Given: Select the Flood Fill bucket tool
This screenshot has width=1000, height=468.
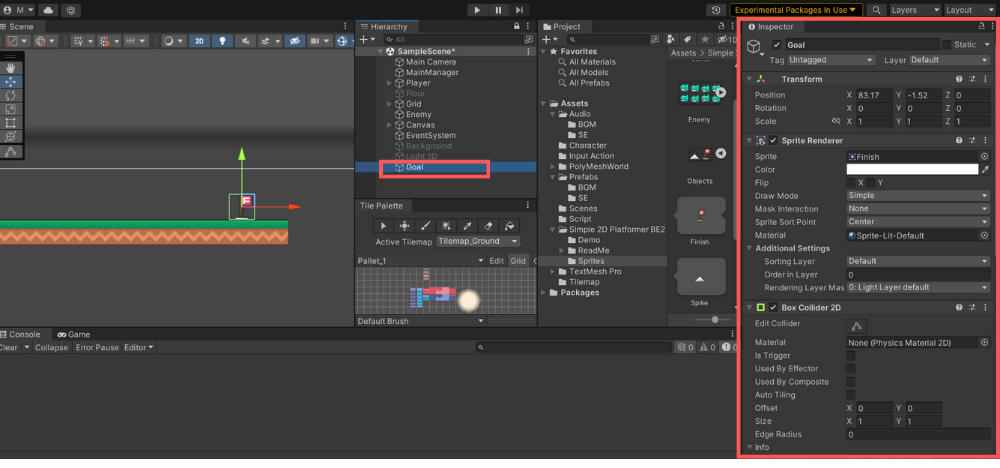Looking at the screenshot, I should tap(509, 226).
